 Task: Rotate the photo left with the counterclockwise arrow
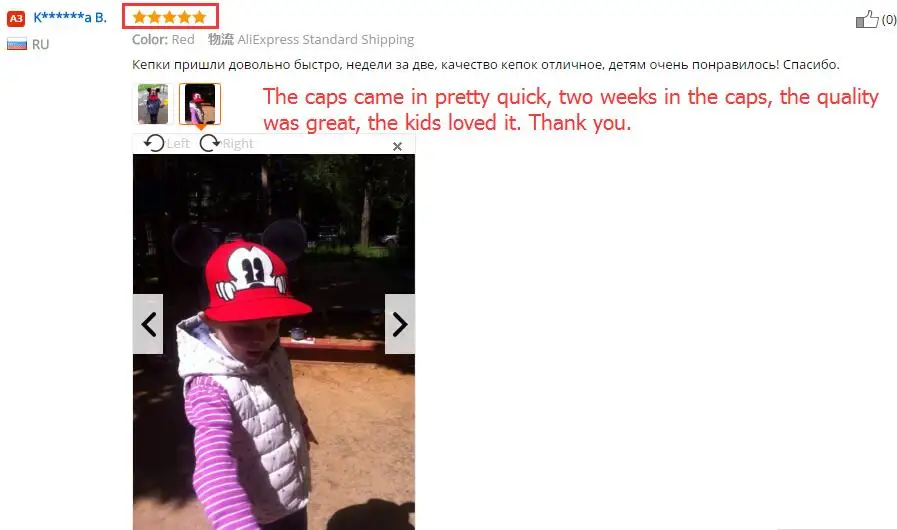(x=154, y=143)
